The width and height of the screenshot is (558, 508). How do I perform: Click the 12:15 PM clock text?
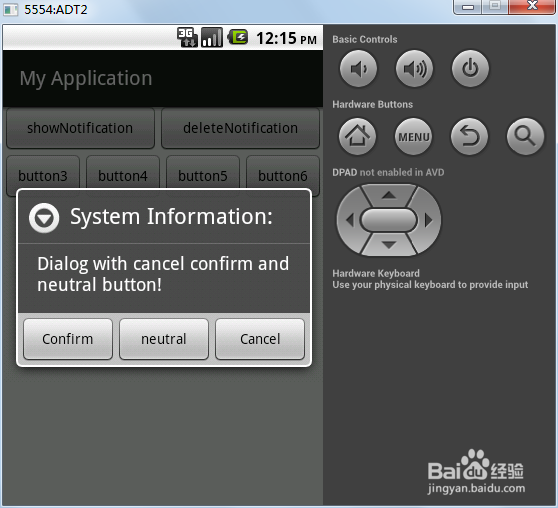(286, 38)
